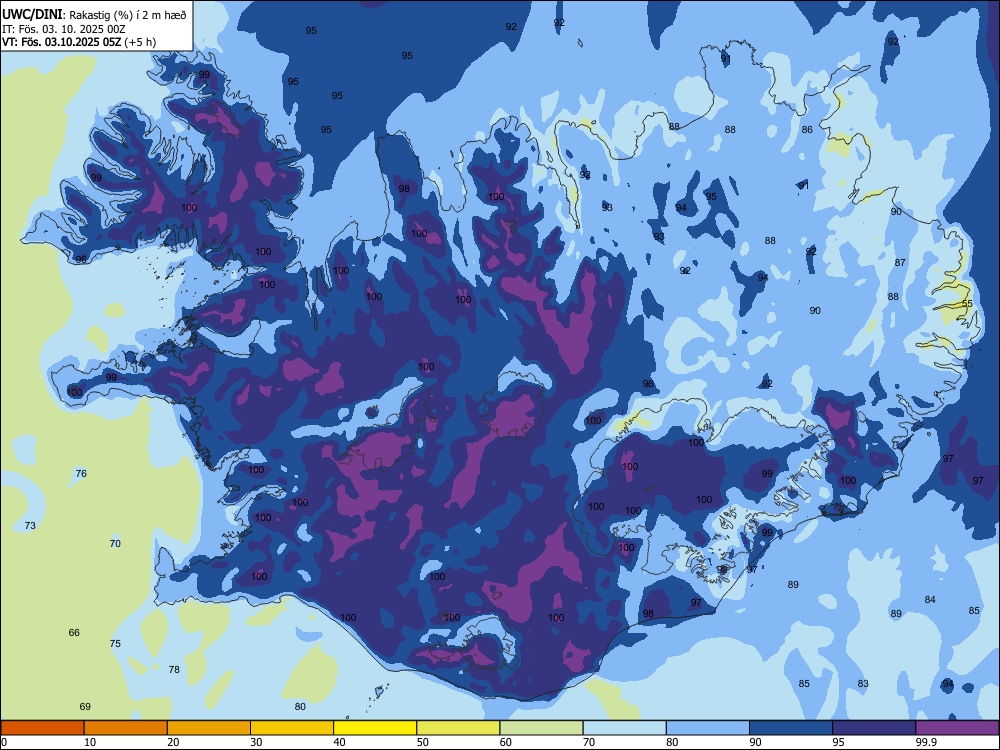Click the '60' legend scale label
The image size is (1000, 750).
pos(506,742)
